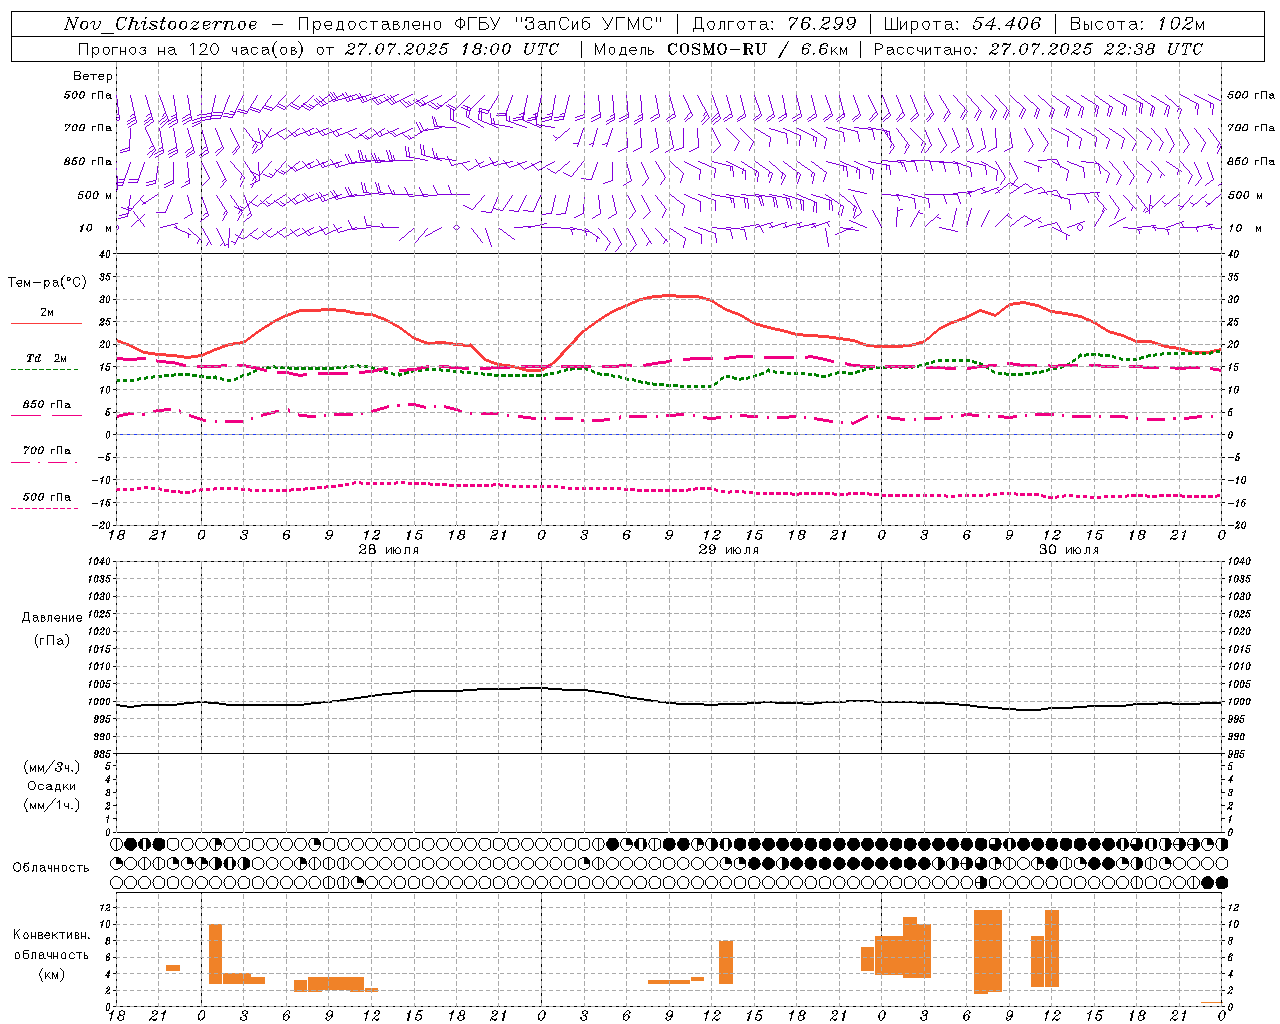Click the dotted line sample under the 500 гПа legend
Image resolution: width=1280 pixels, height=1024 pixels.
click(46, 509)
